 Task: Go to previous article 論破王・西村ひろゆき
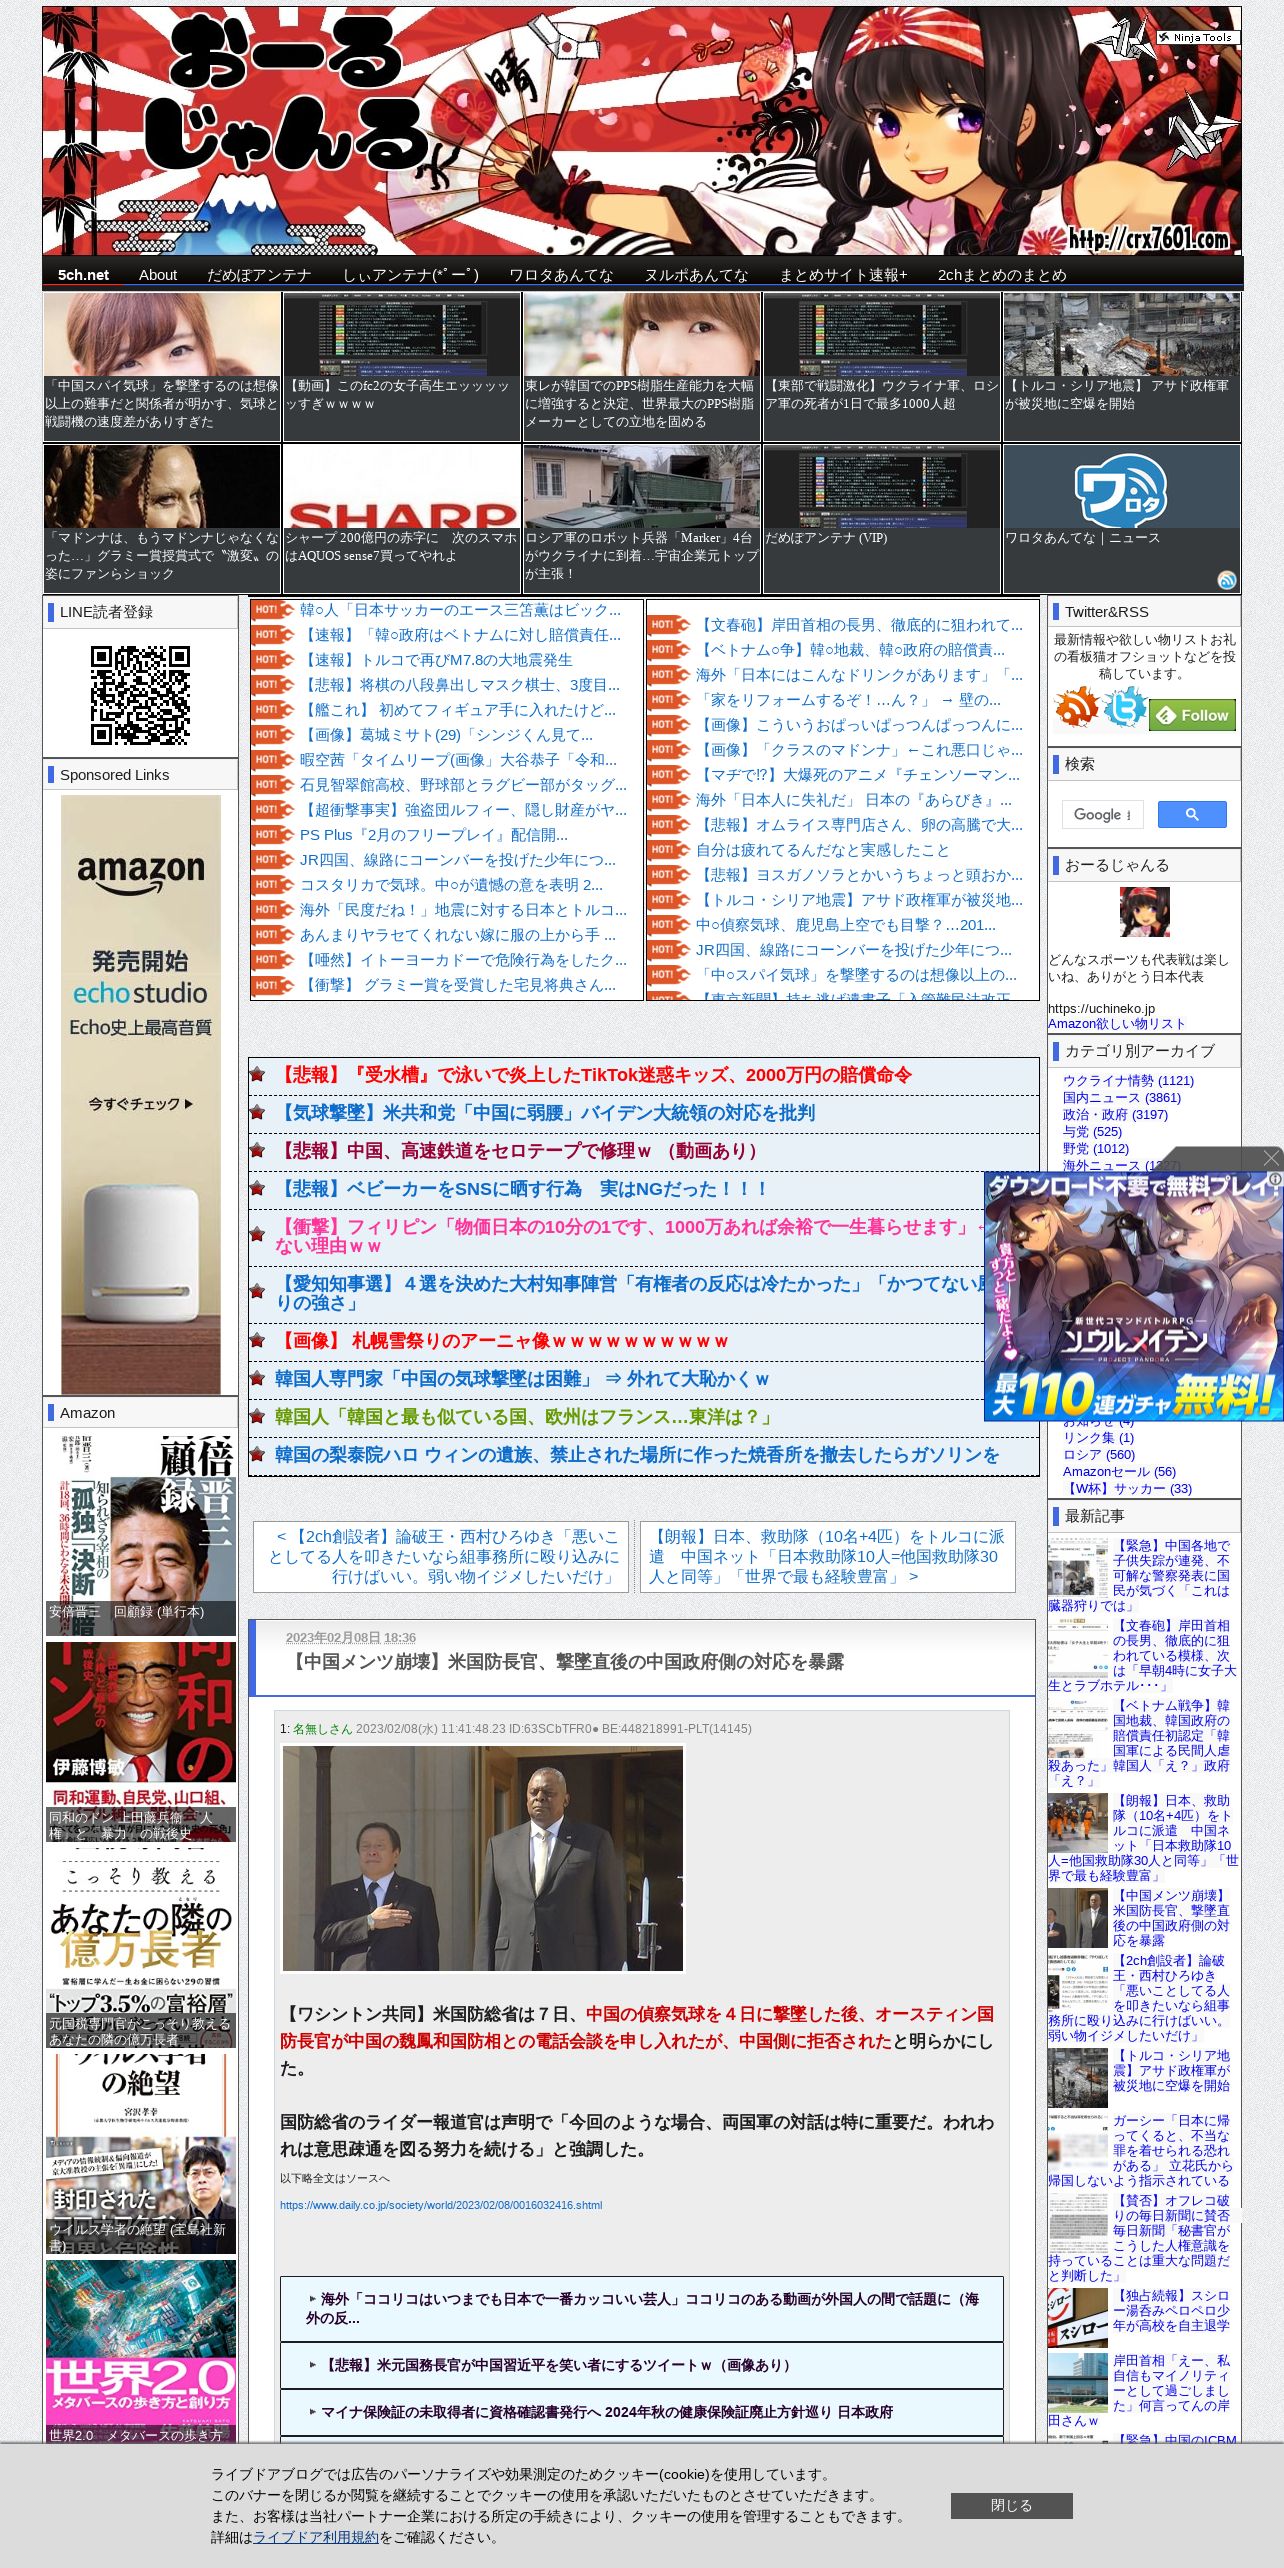(x=441, y=1557)
